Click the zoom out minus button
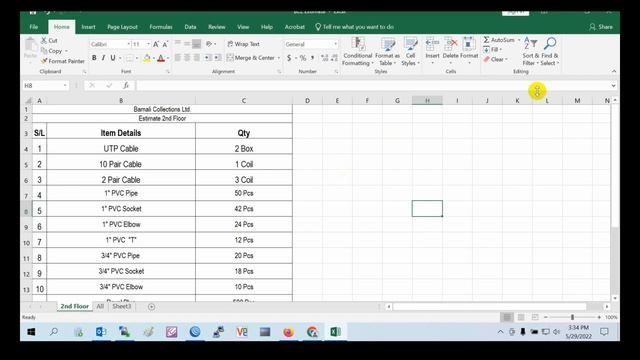 click(546, 317)
